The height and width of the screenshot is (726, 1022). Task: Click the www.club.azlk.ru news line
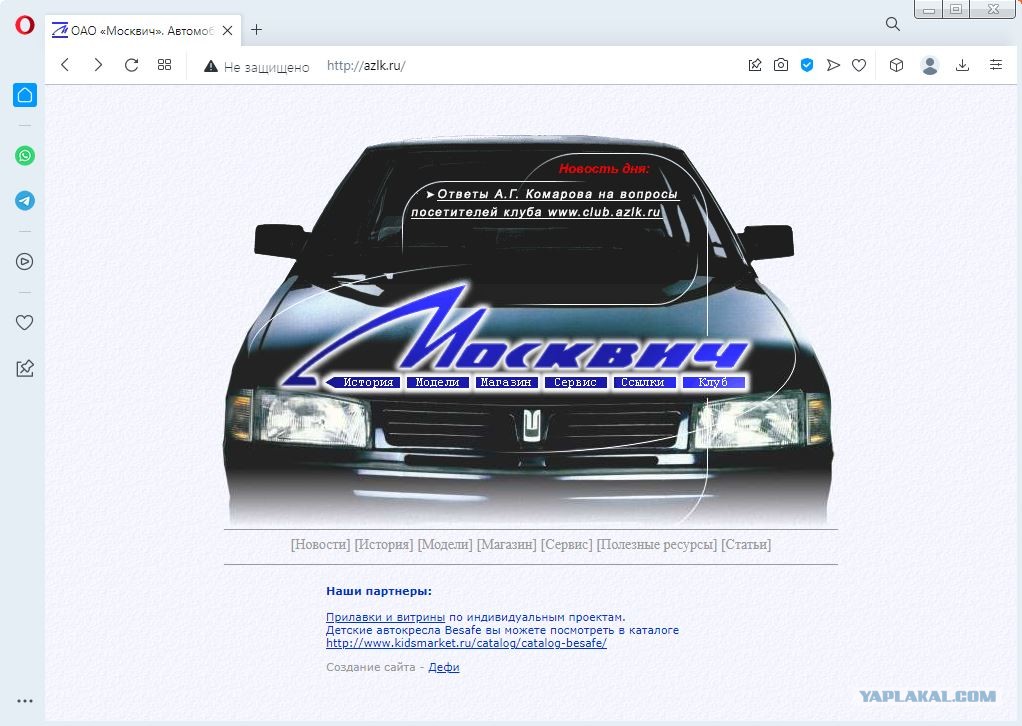pyautogui.click(x=536, y=212)
